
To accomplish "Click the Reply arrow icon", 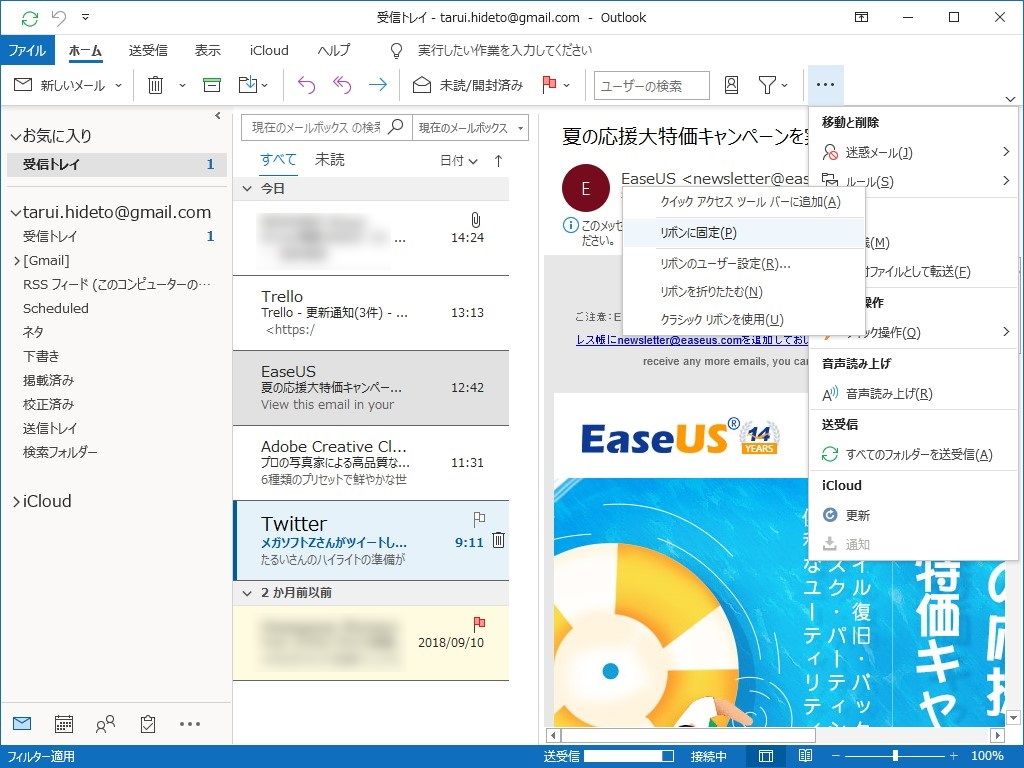I will [x=306, y=85].
